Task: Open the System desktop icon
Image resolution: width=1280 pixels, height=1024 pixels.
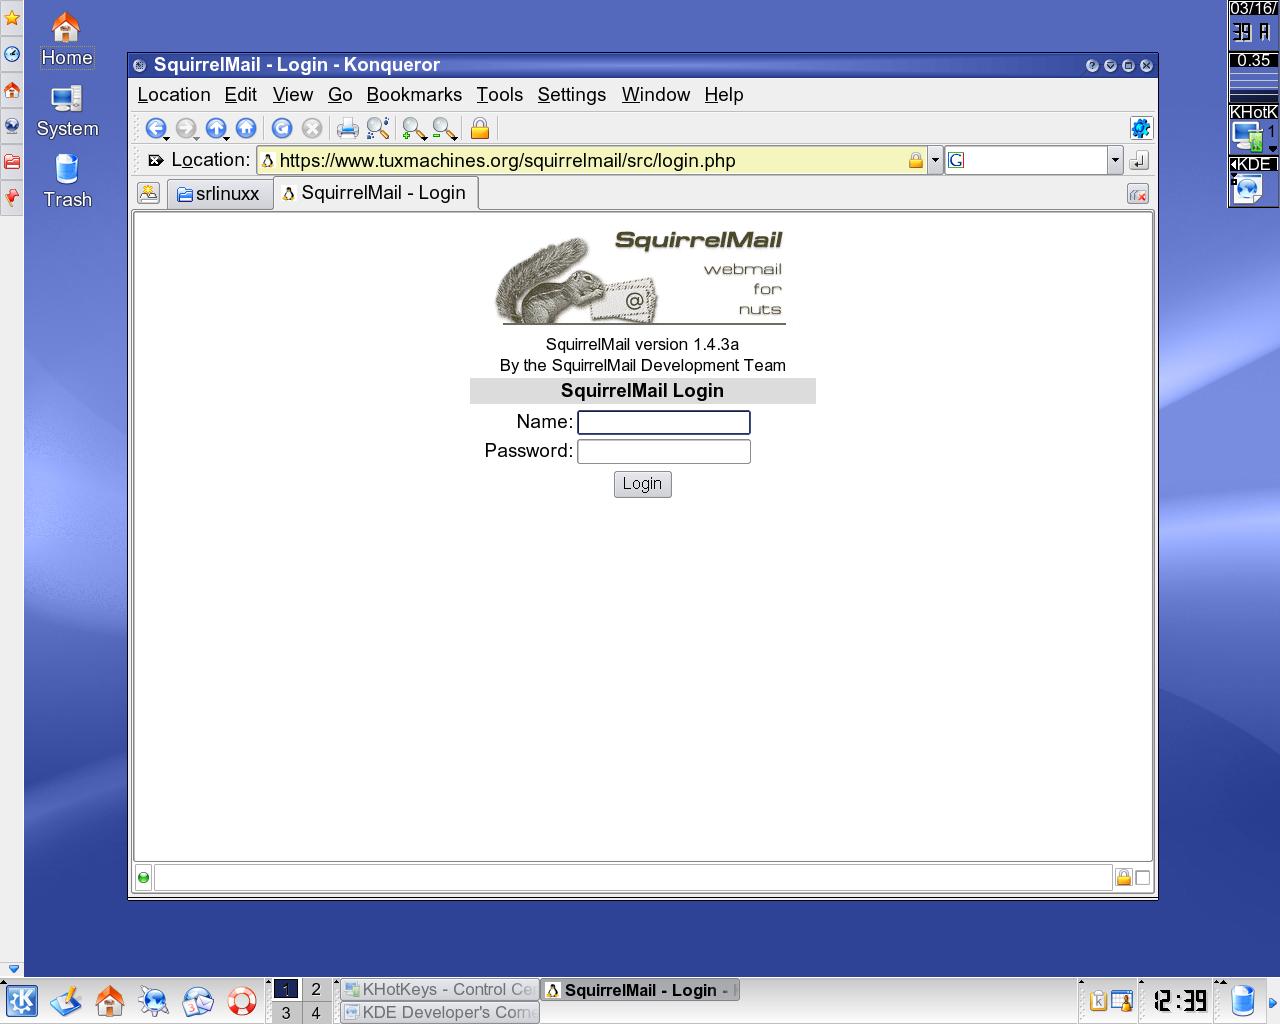Action: 67,110
